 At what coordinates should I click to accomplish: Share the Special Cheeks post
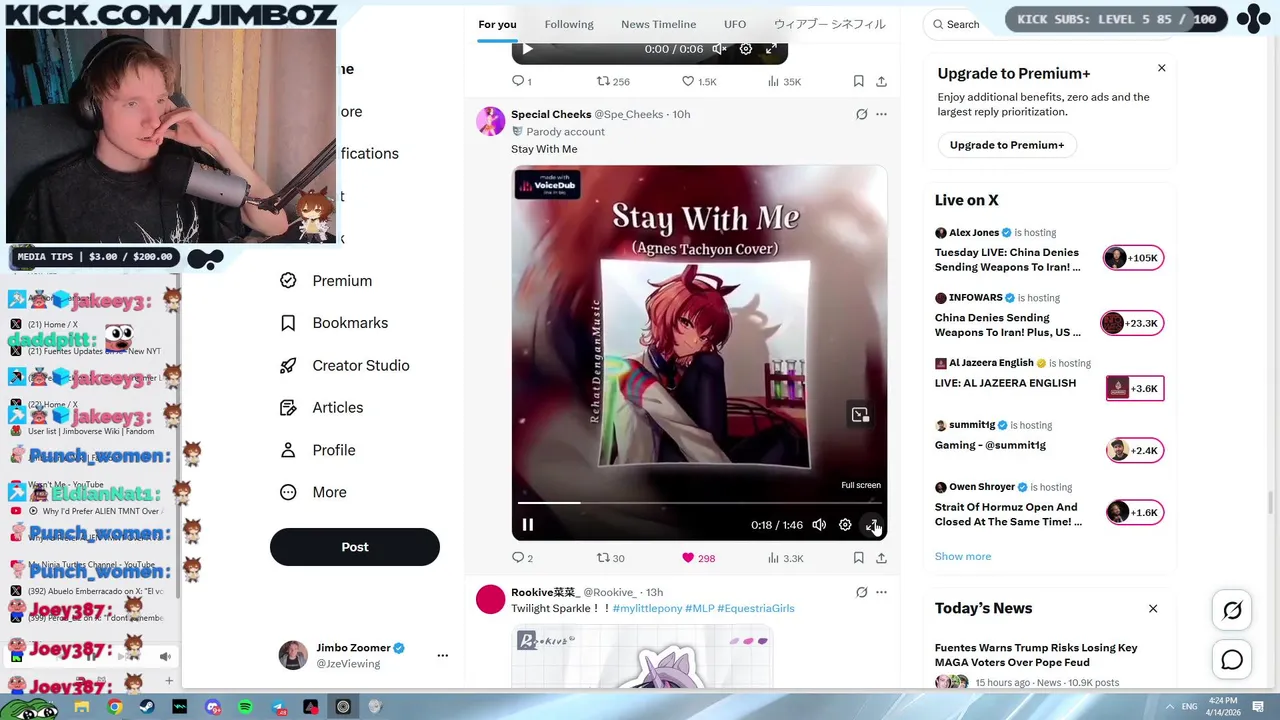(881, 558)
